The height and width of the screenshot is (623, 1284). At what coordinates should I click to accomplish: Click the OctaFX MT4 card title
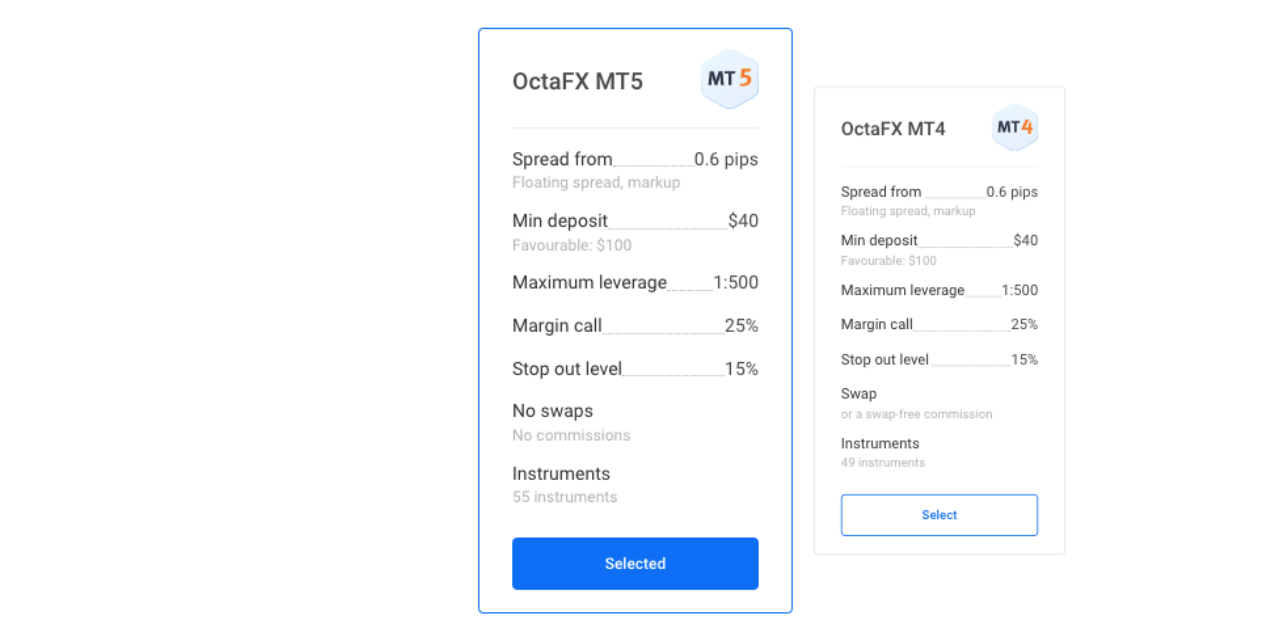click(893, 129)
